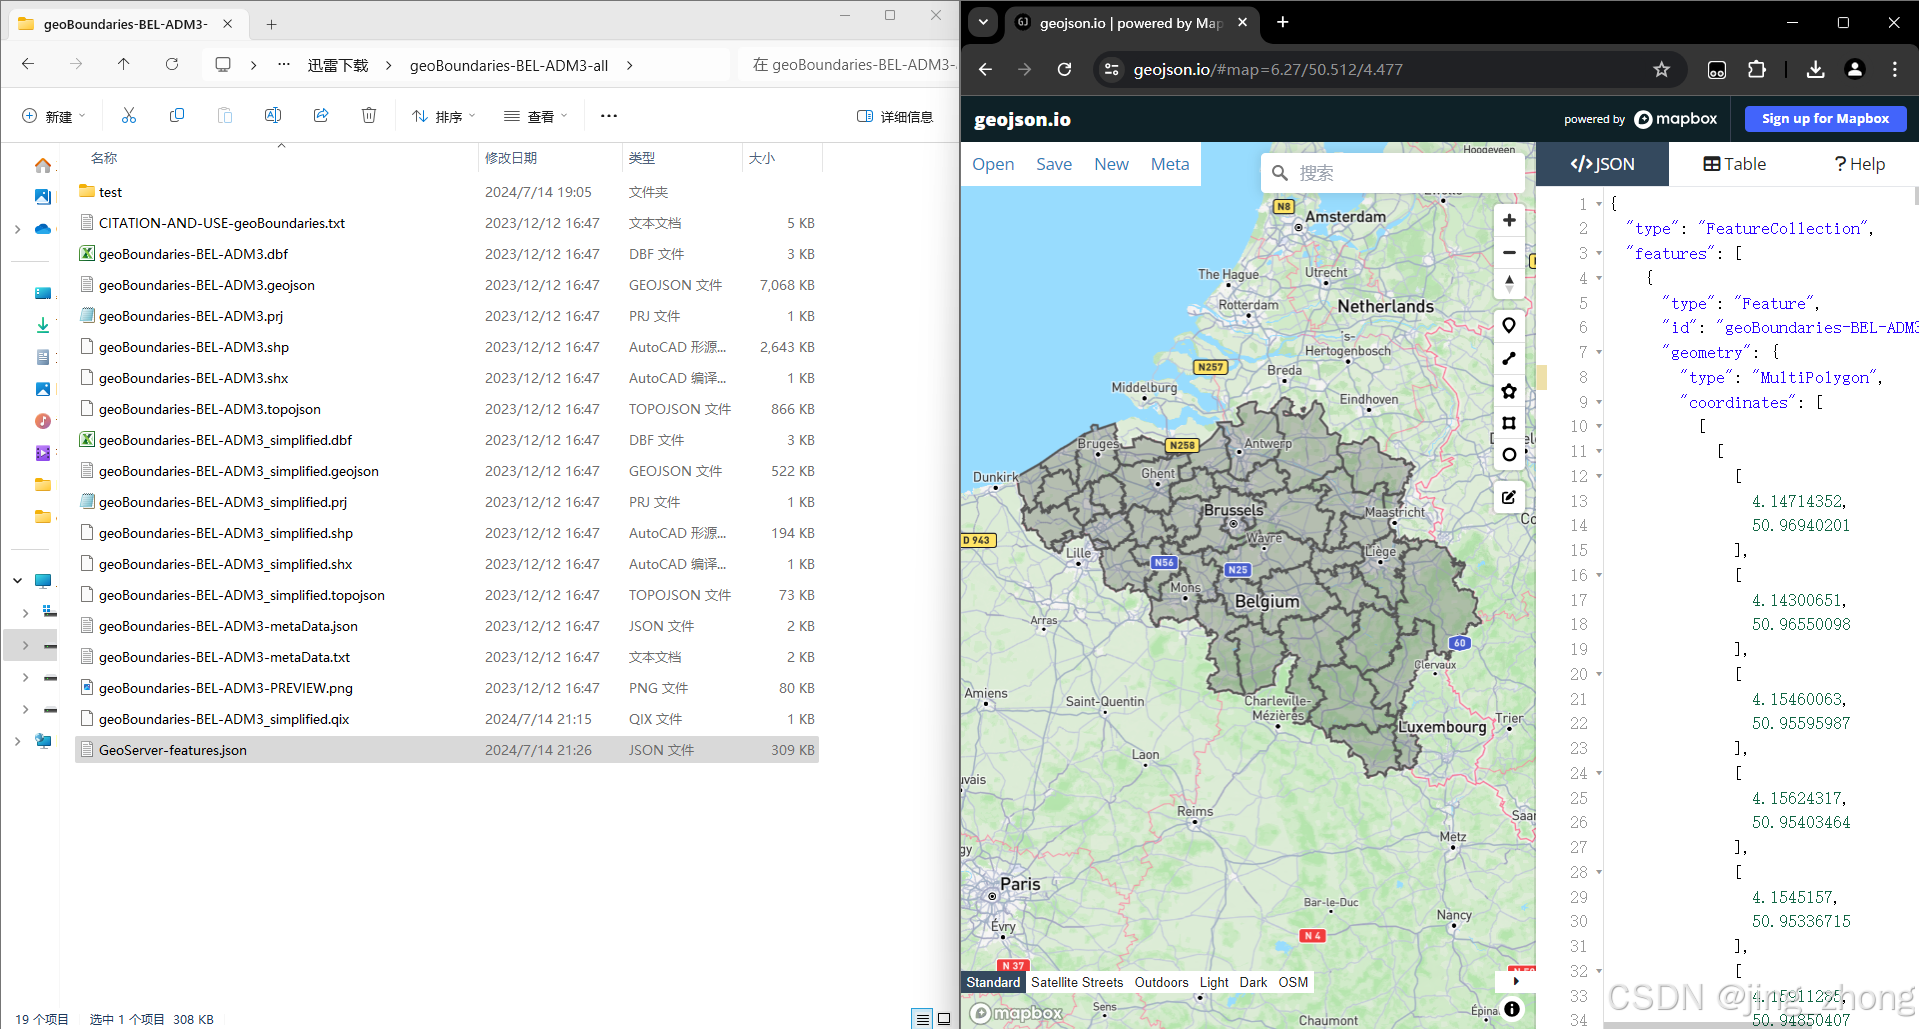Screen dimensions: 1919x1029
Task: Click the delete trash icon in Explorer
Action: [x=369, y=116]
